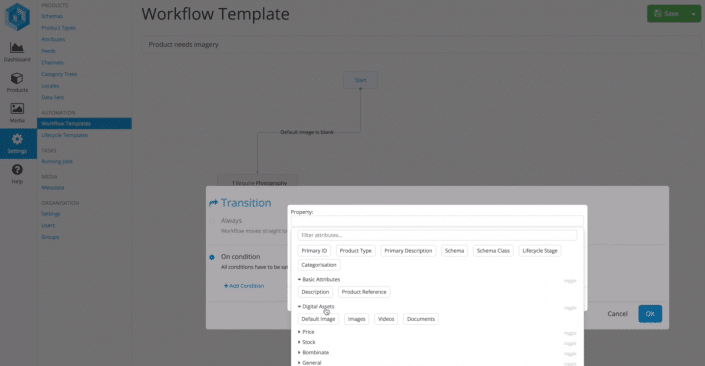Select the Product Type attribute chip
Image resolution: width=705 pixels, height=366 pixels.
coord(355,251)
